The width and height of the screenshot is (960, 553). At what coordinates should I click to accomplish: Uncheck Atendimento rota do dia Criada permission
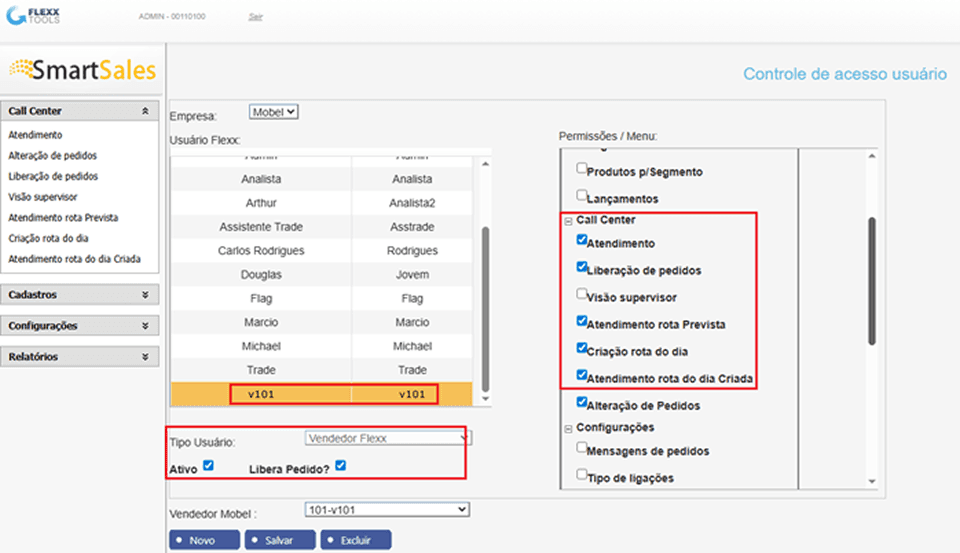point(582,374)
